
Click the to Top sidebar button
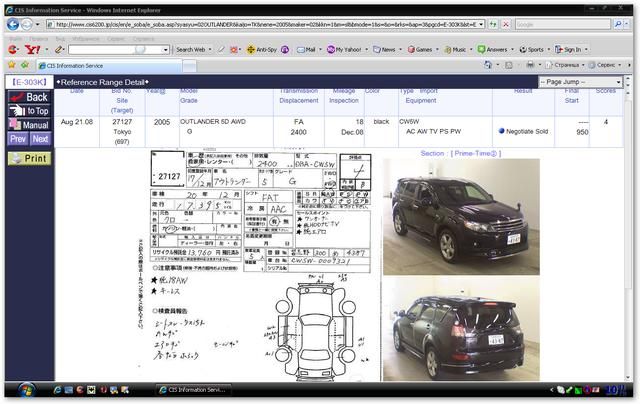[29, 111]
